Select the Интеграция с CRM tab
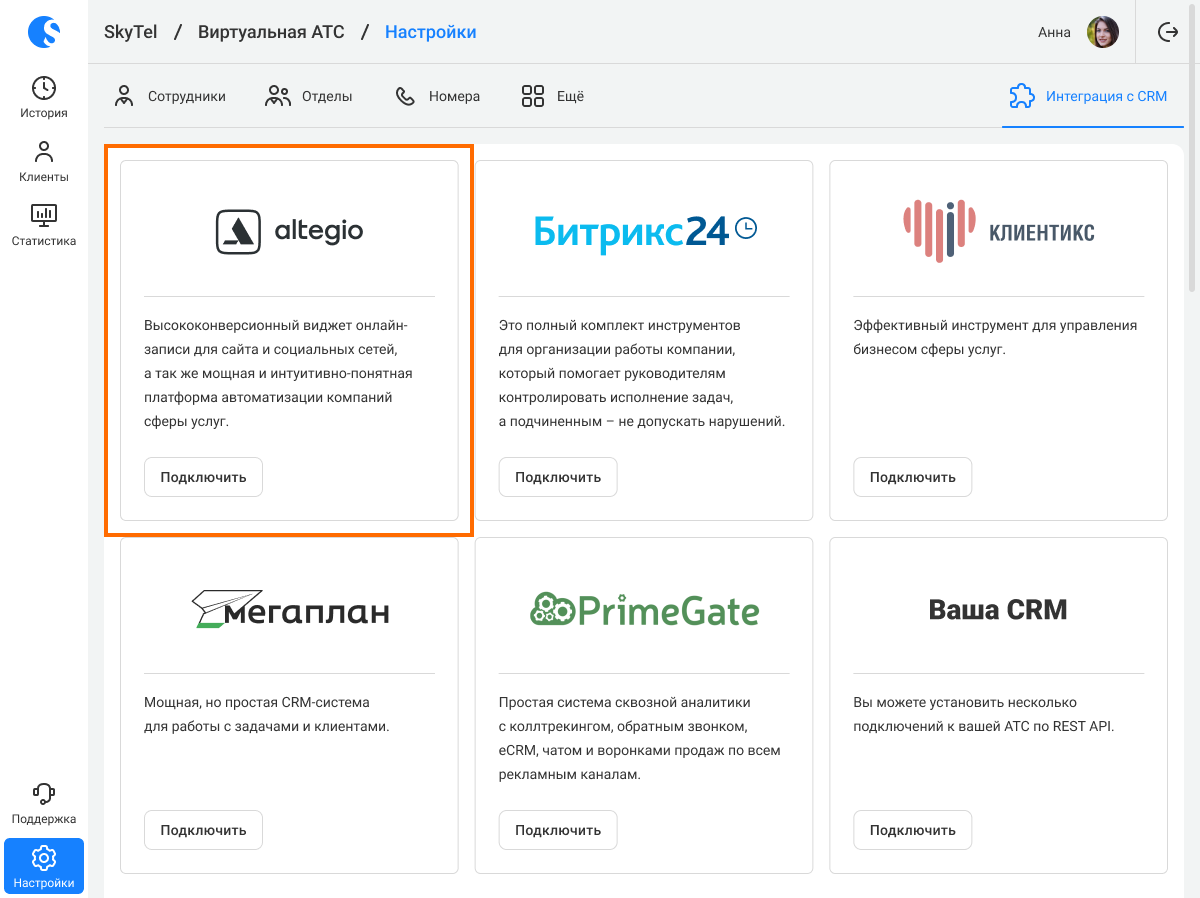The image size is (1200, 898). (x=1088, y=97)
